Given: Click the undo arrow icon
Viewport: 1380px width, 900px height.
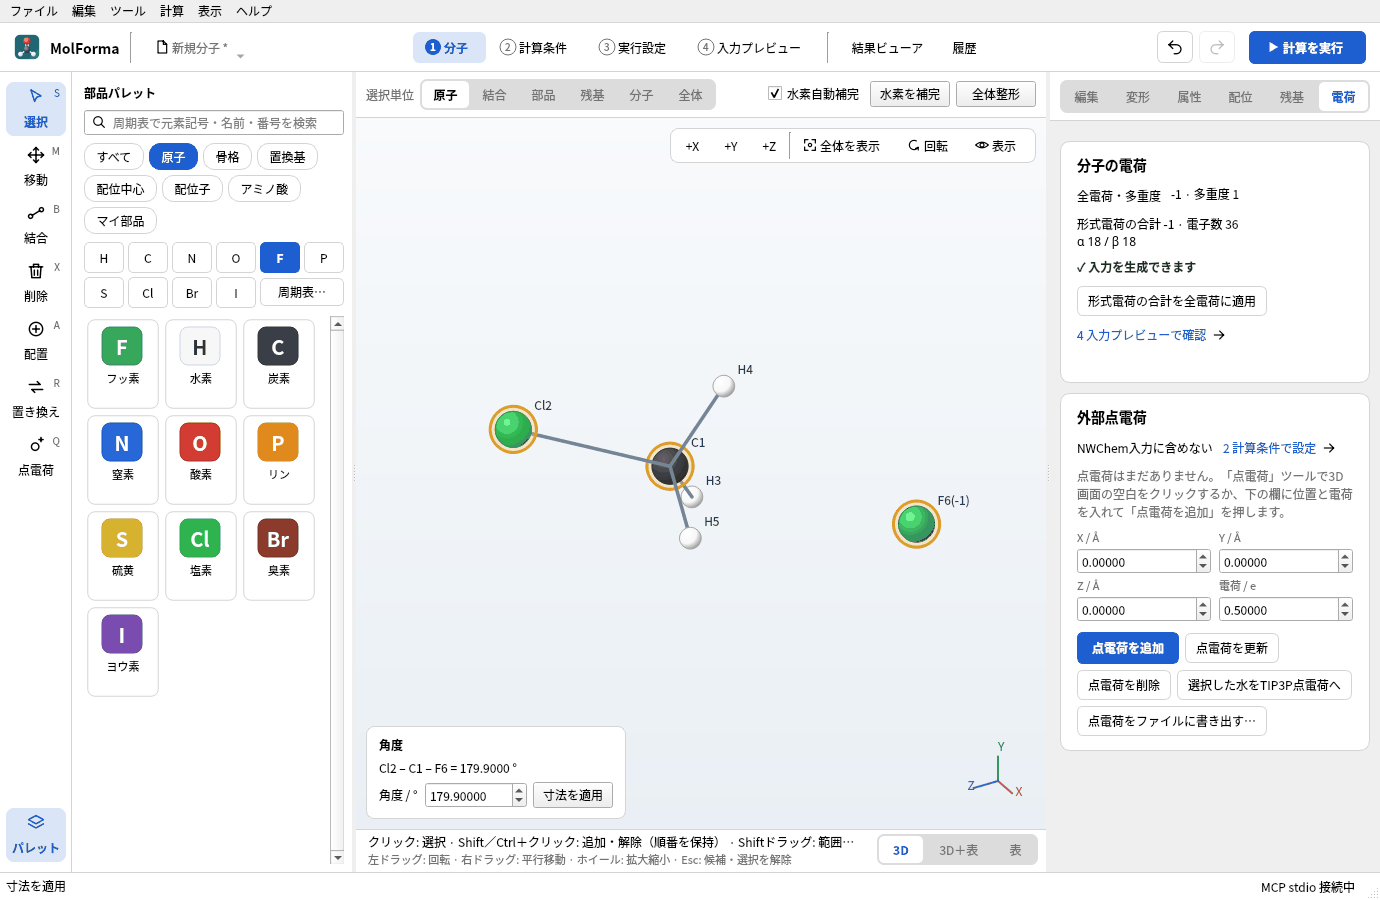Looking at the screenshot, I should pyautogui.click(x=1175, y=47).
